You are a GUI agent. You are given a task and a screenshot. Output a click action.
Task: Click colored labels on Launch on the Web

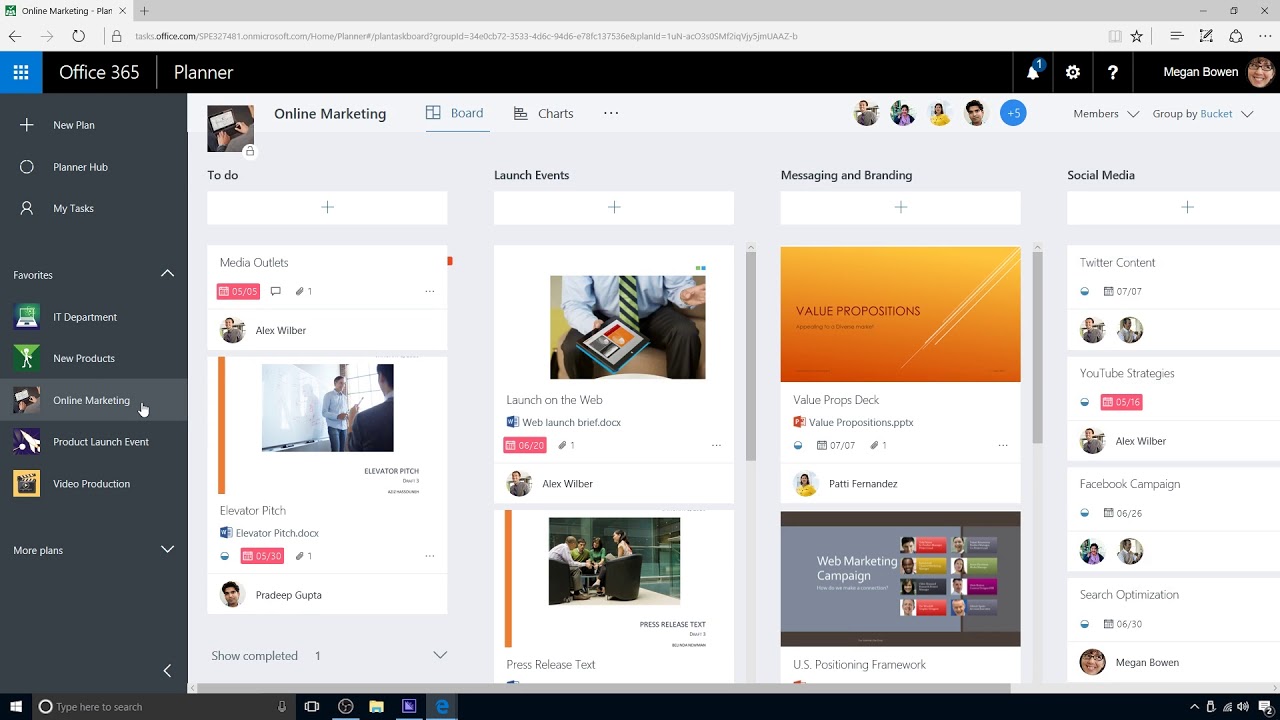pos(700,268)
